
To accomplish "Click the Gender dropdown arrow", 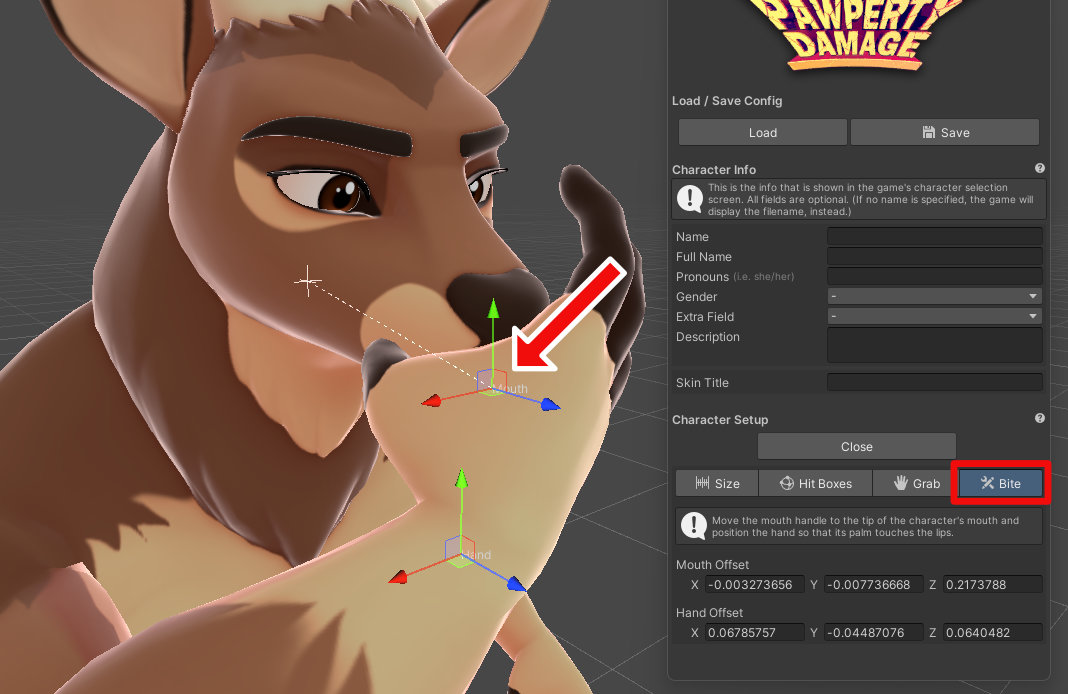I will point(1033,296).
